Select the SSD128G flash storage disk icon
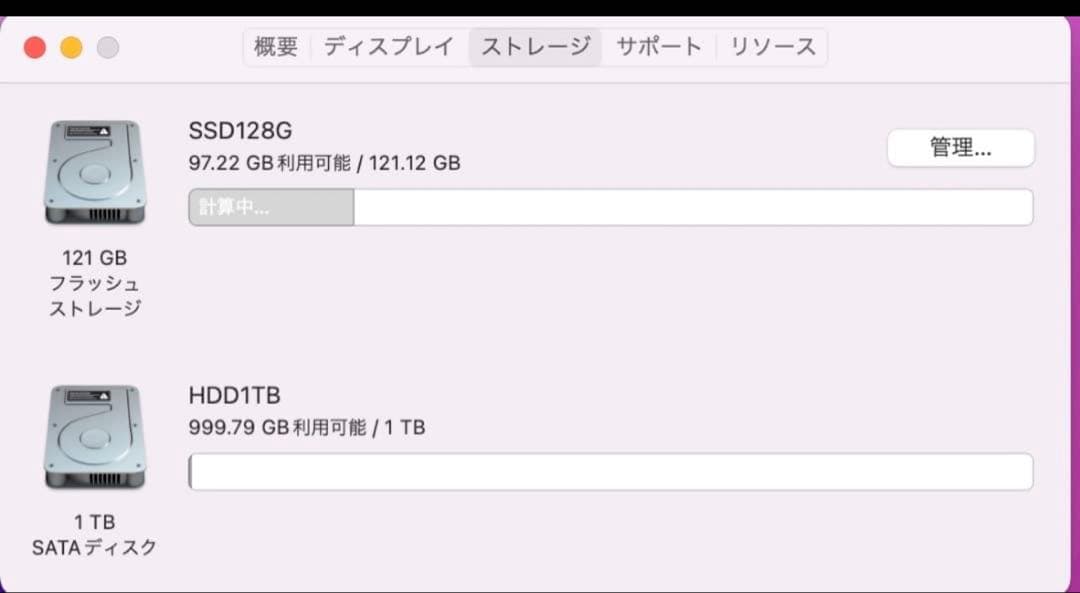Screen dimensions: 1080x593 point(95,172)
